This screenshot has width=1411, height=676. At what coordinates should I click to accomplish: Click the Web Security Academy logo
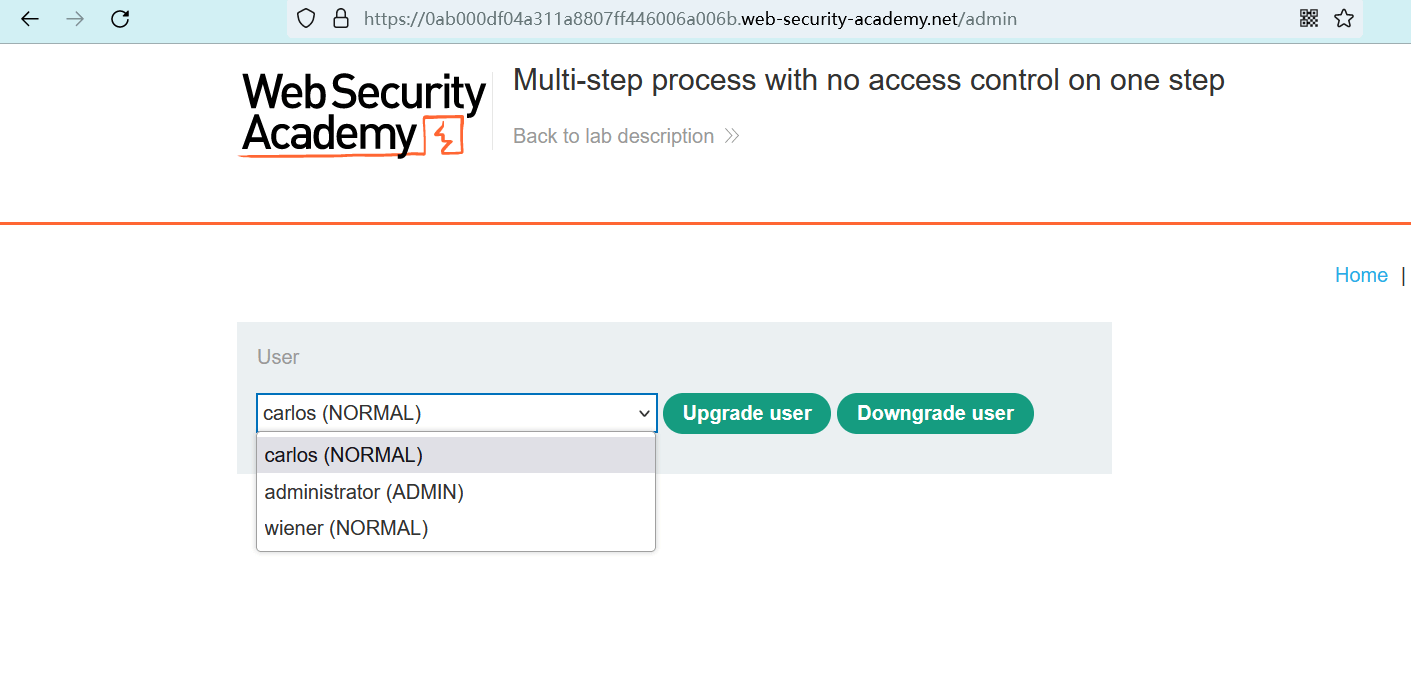[363, 114]
